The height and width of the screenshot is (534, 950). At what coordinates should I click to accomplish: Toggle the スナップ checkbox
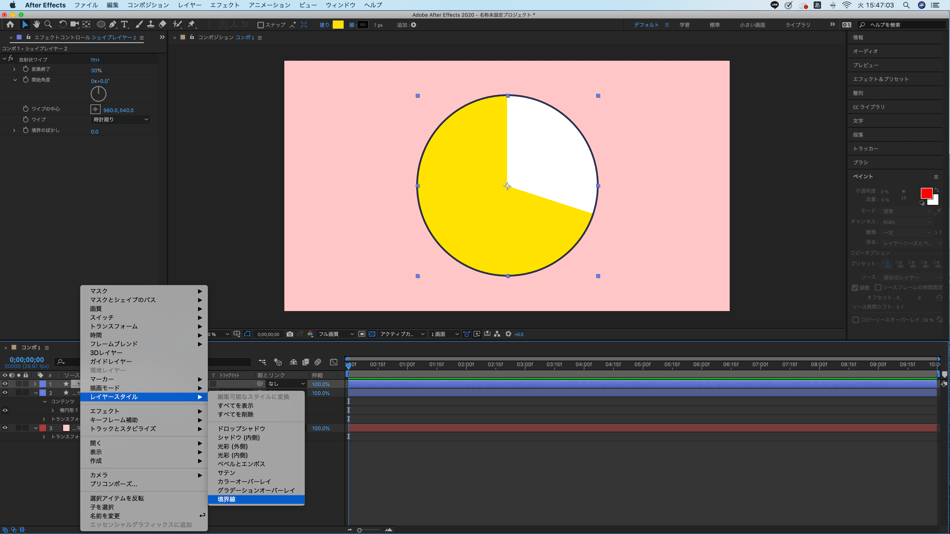click(261, 25)
